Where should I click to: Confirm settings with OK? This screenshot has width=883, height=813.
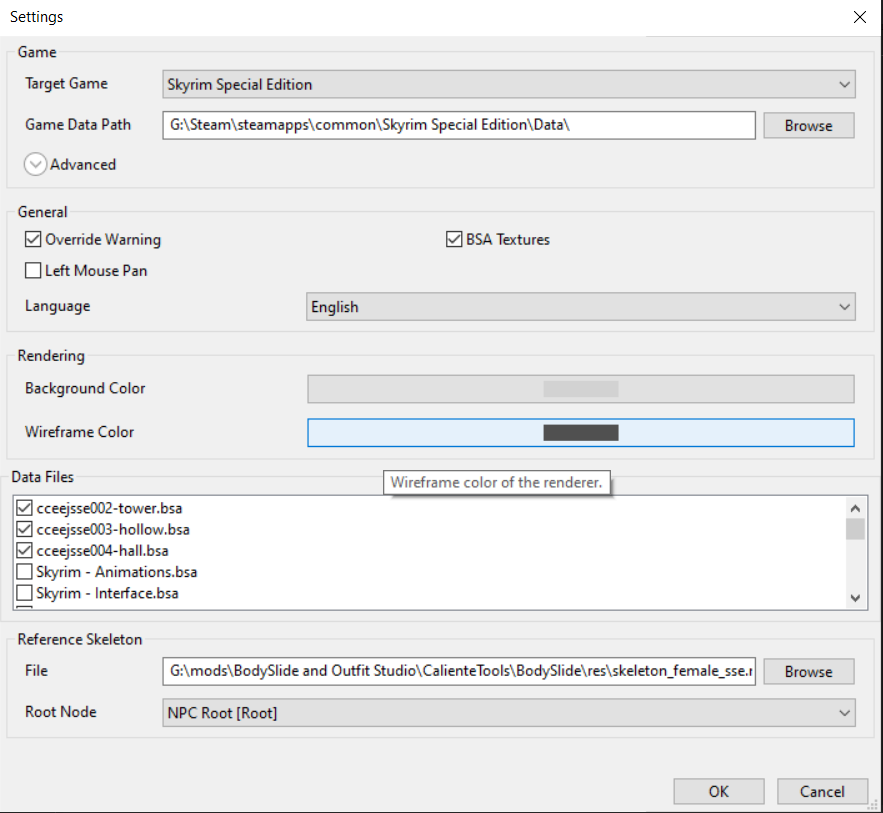point(719,792)
